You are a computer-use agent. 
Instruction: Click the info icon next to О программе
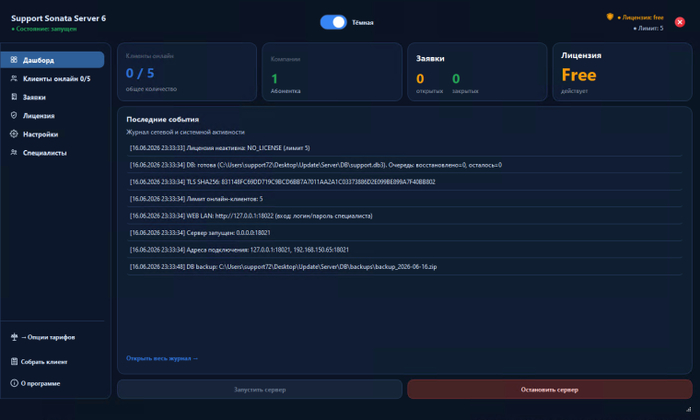[14, 383]
